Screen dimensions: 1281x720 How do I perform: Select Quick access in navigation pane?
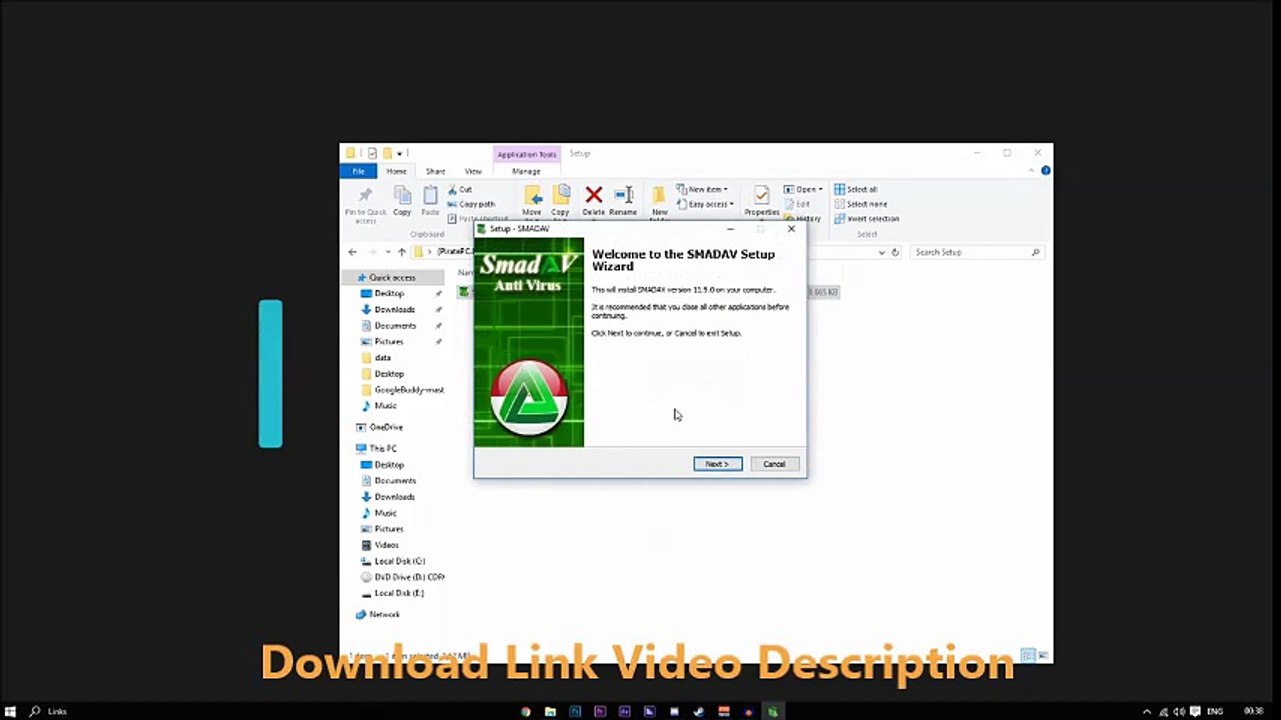(392, 277)
